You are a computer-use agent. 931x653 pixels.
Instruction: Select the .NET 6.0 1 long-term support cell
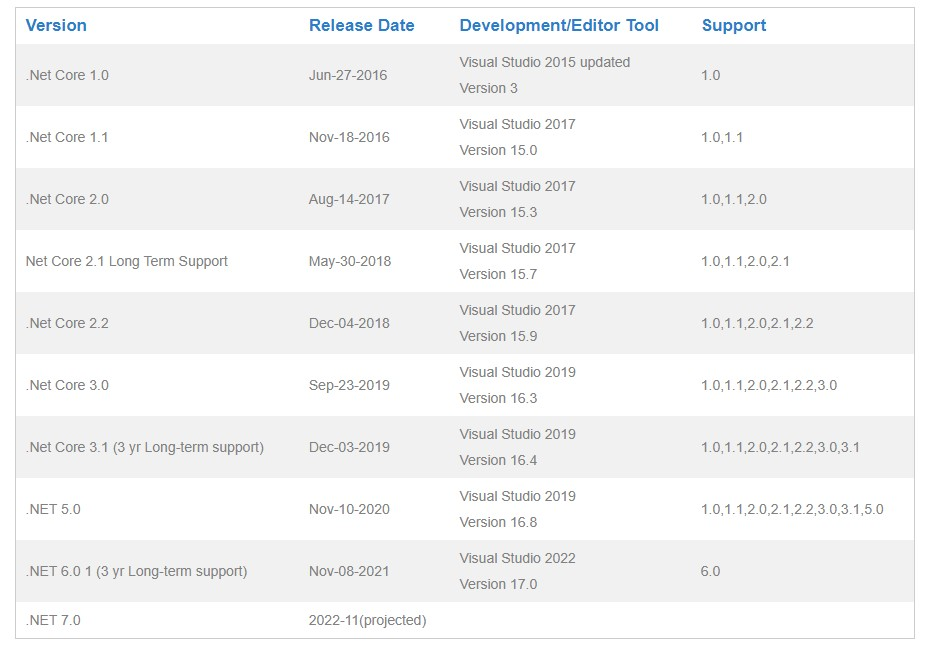click(136, 571)
